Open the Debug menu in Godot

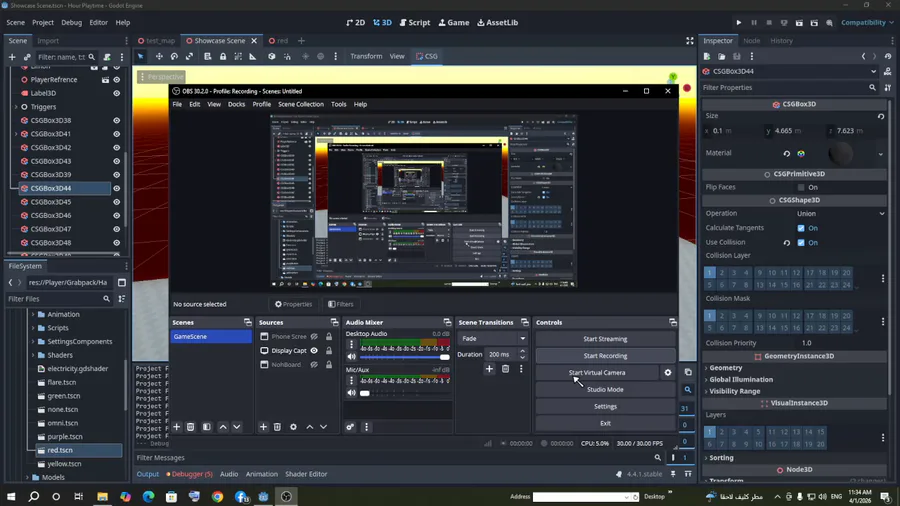[71, 22]
